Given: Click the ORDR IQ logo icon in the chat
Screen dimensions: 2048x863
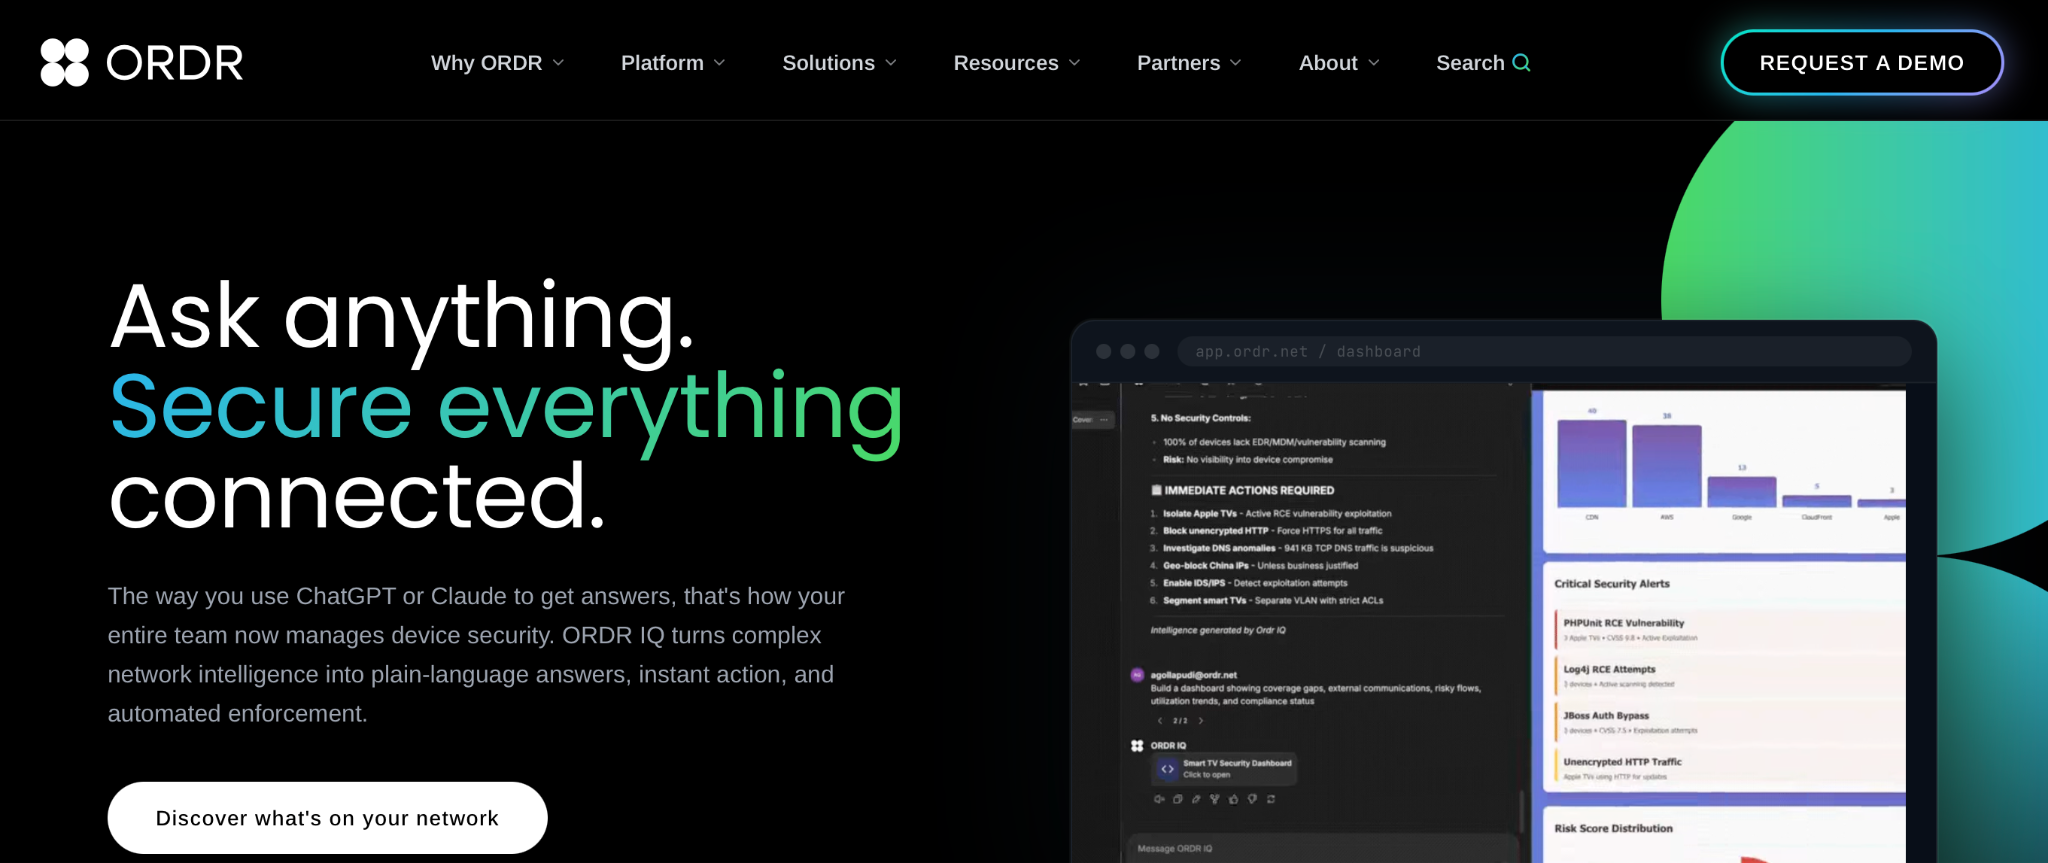Looking at the screenshot, I should 1137,746.
